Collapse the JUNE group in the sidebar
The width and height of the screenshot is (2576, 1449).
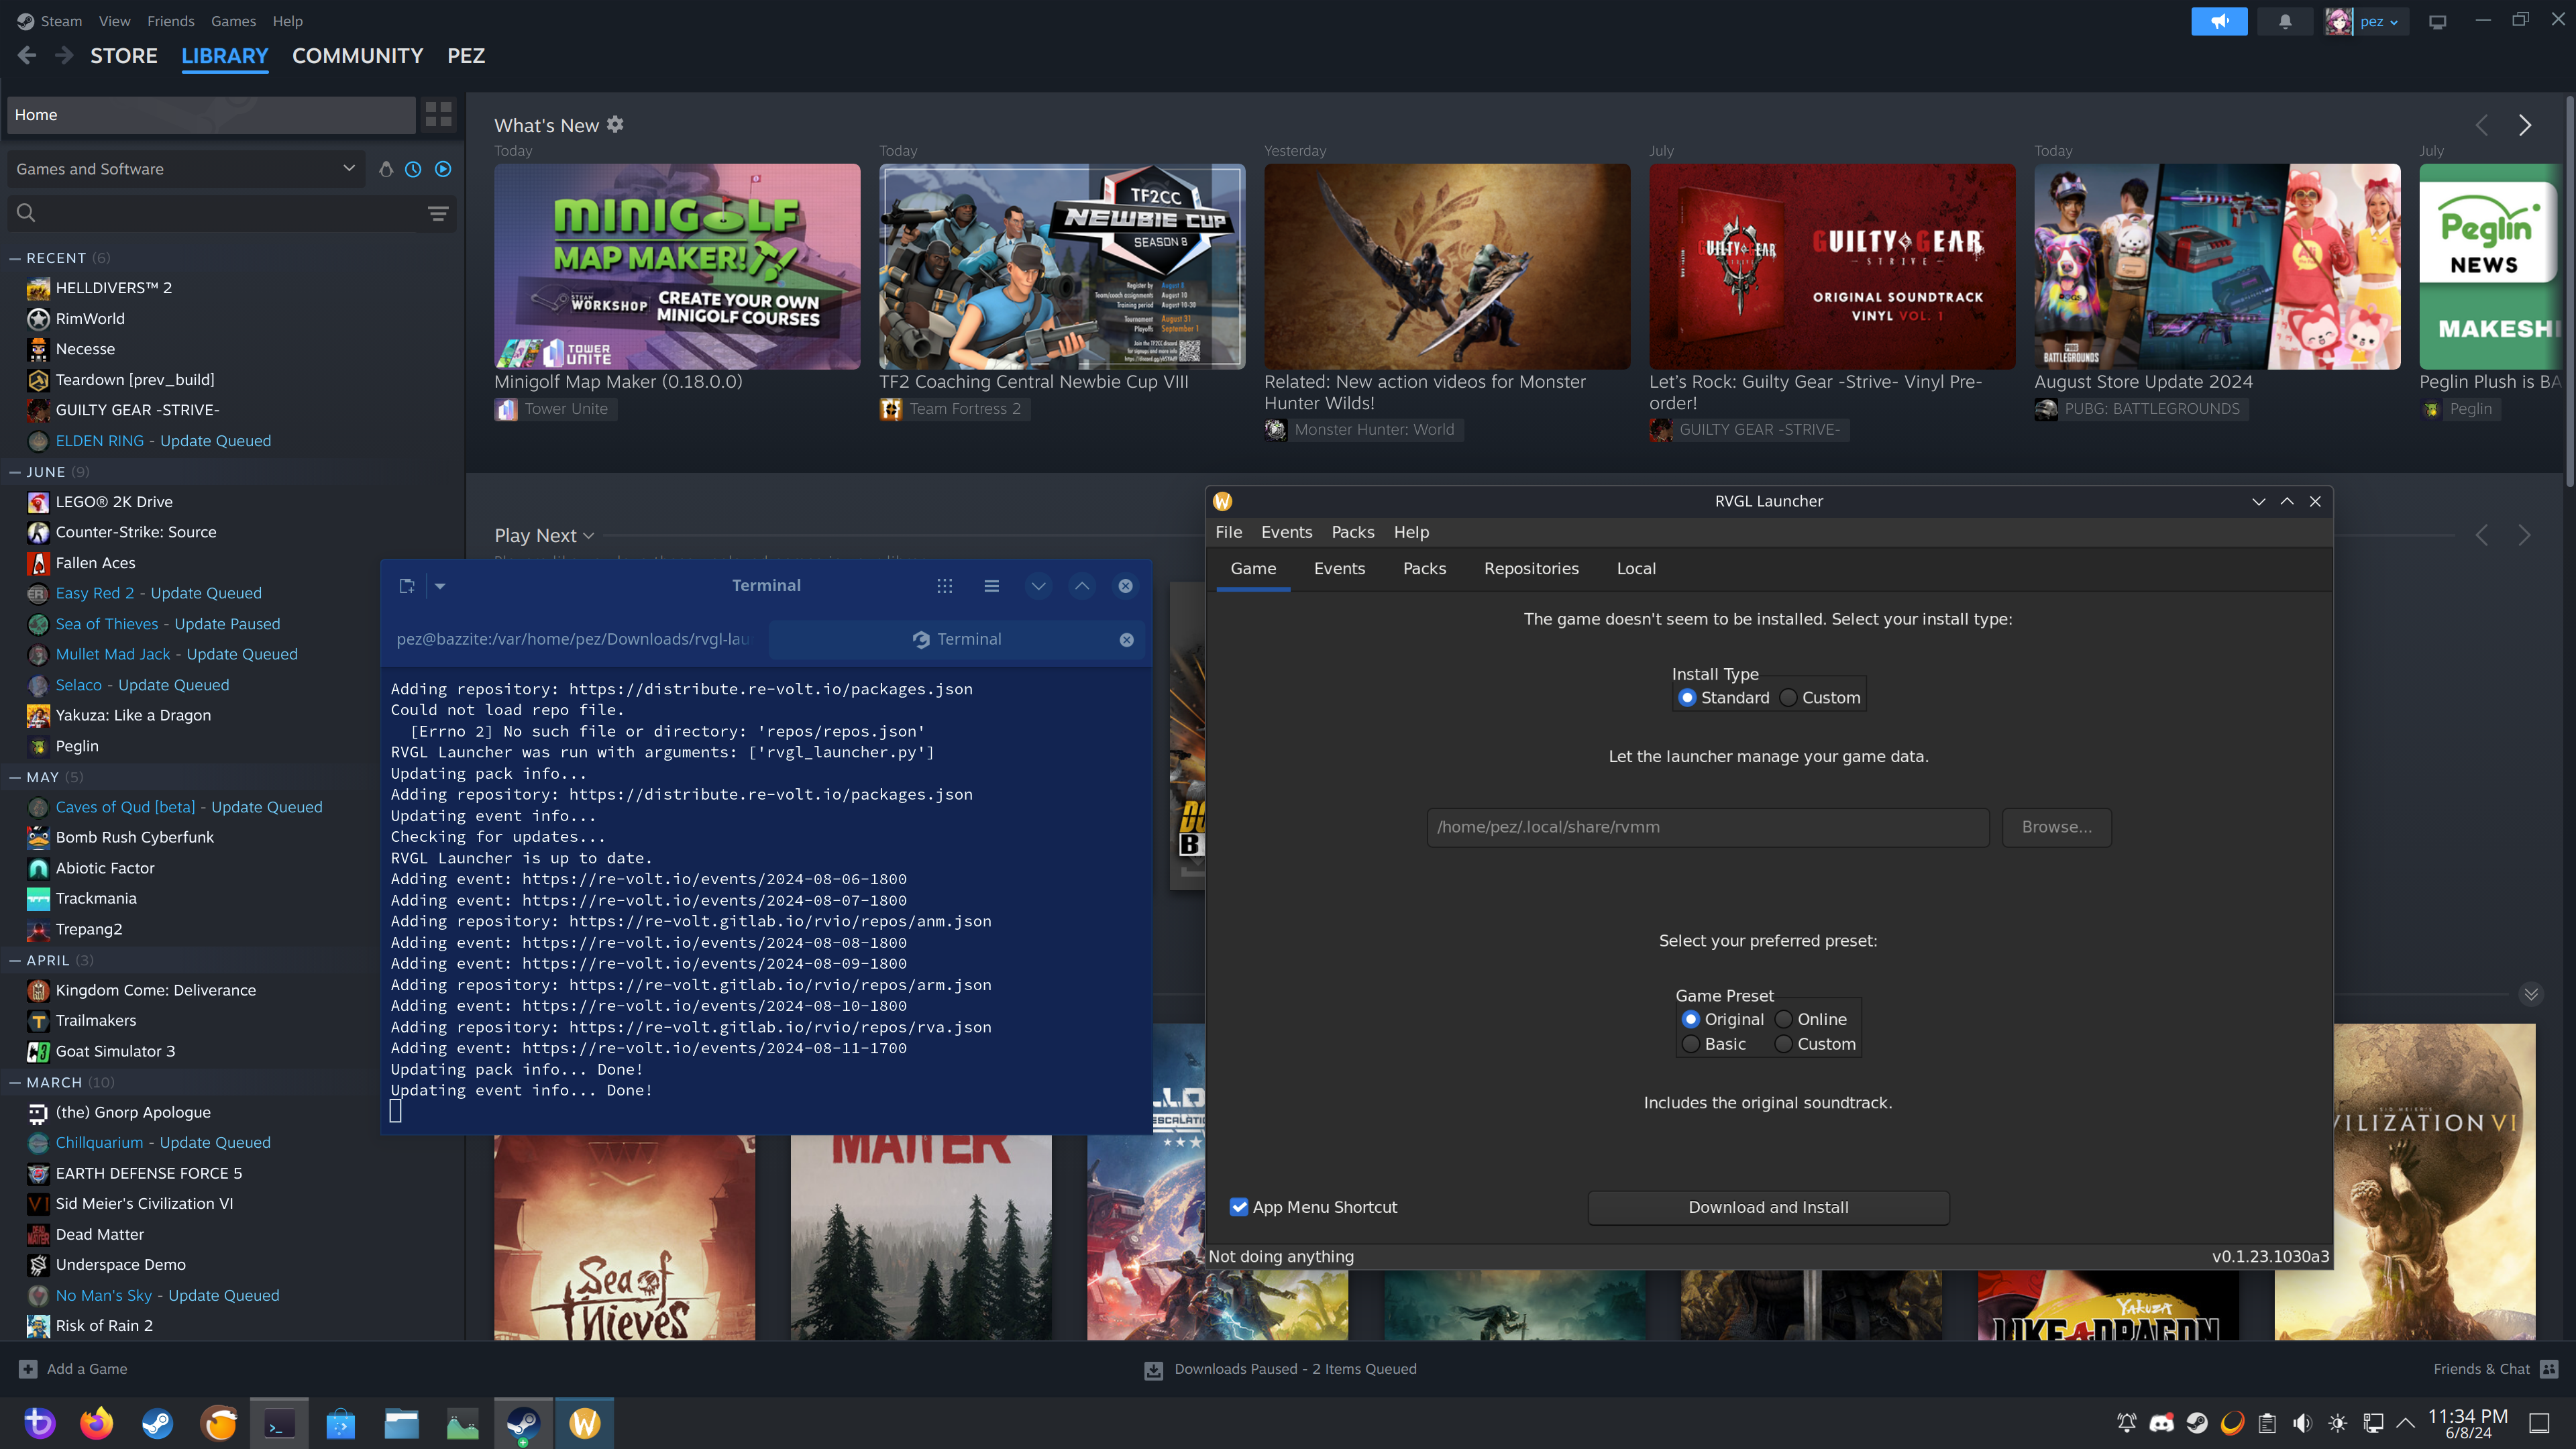coord(14,471)
